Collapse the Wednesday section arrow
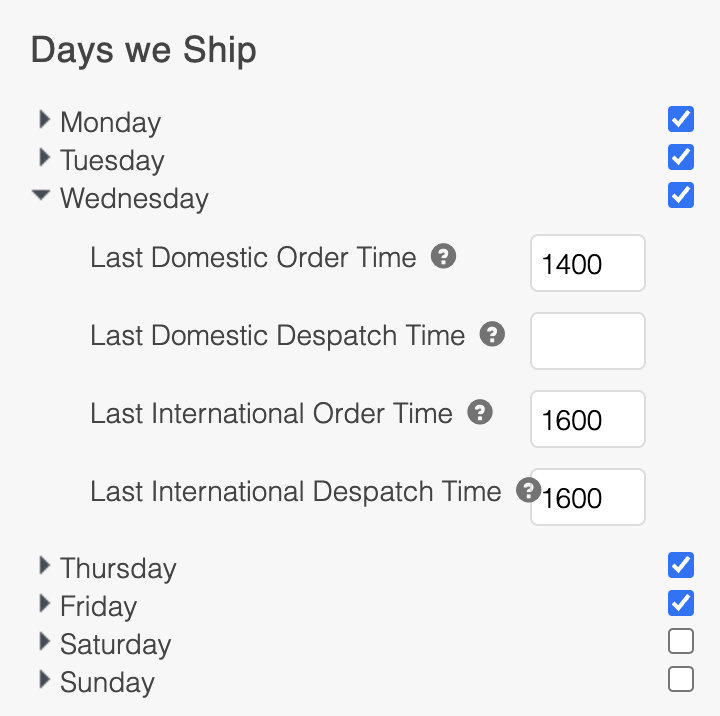The image size is (720, 716). pos(41,195)
